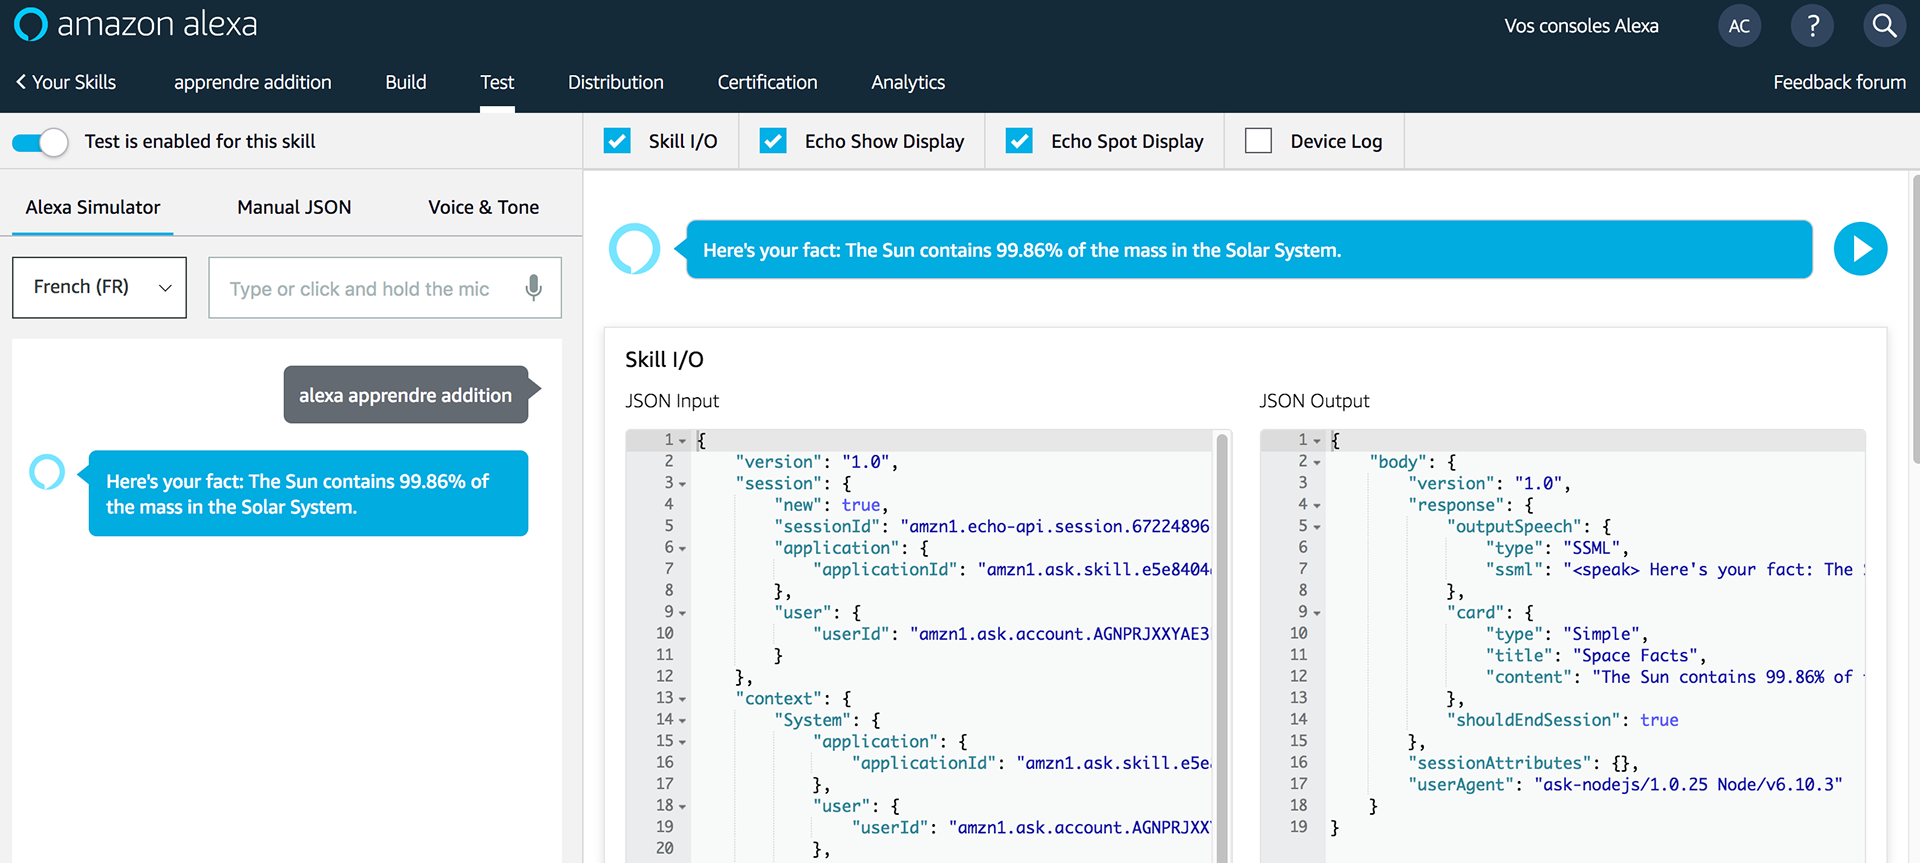Click apprendre addition skill name
The width and height of the screenshot is (1920, 863).
tap(252, 82)
